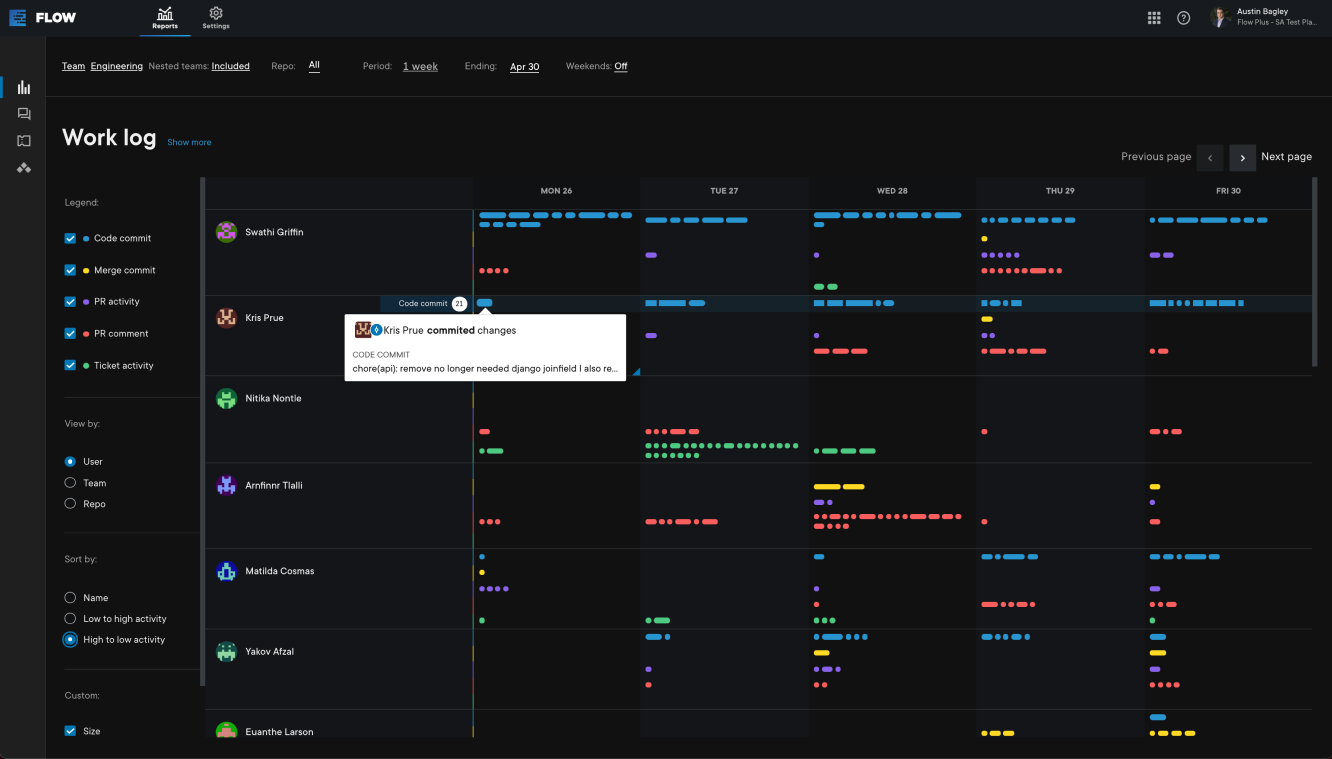
Task: Click Kris Prue avatar in the tooltip
Action: (363, 329)
